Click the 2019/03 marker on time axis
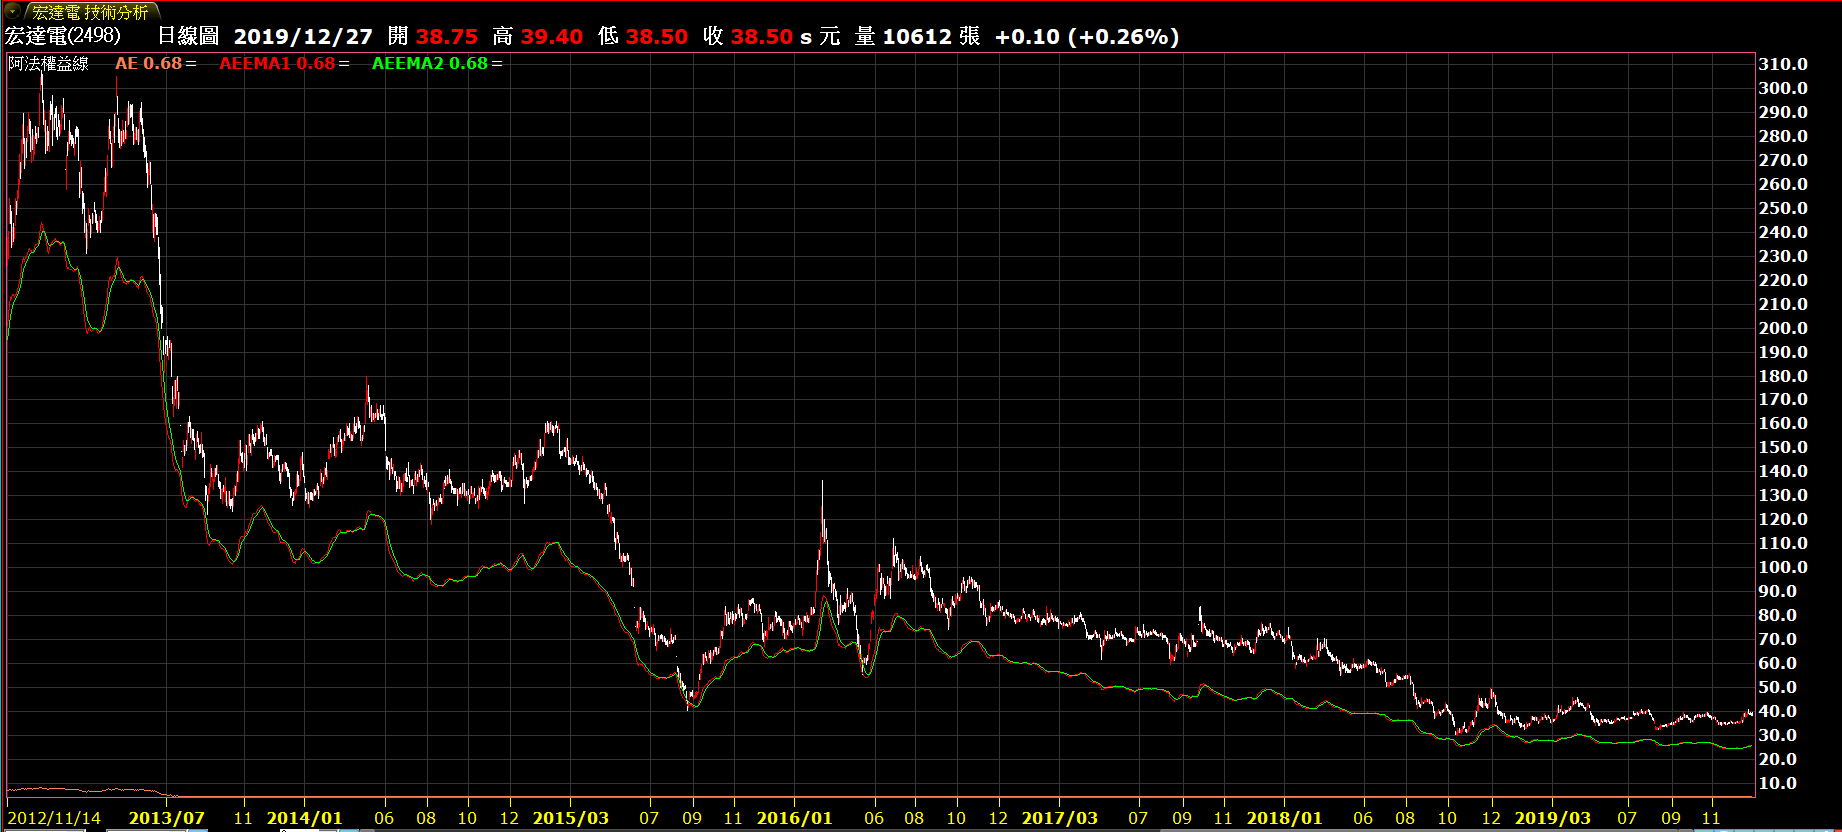The image size is (1842, 832). pos(1552,818)
